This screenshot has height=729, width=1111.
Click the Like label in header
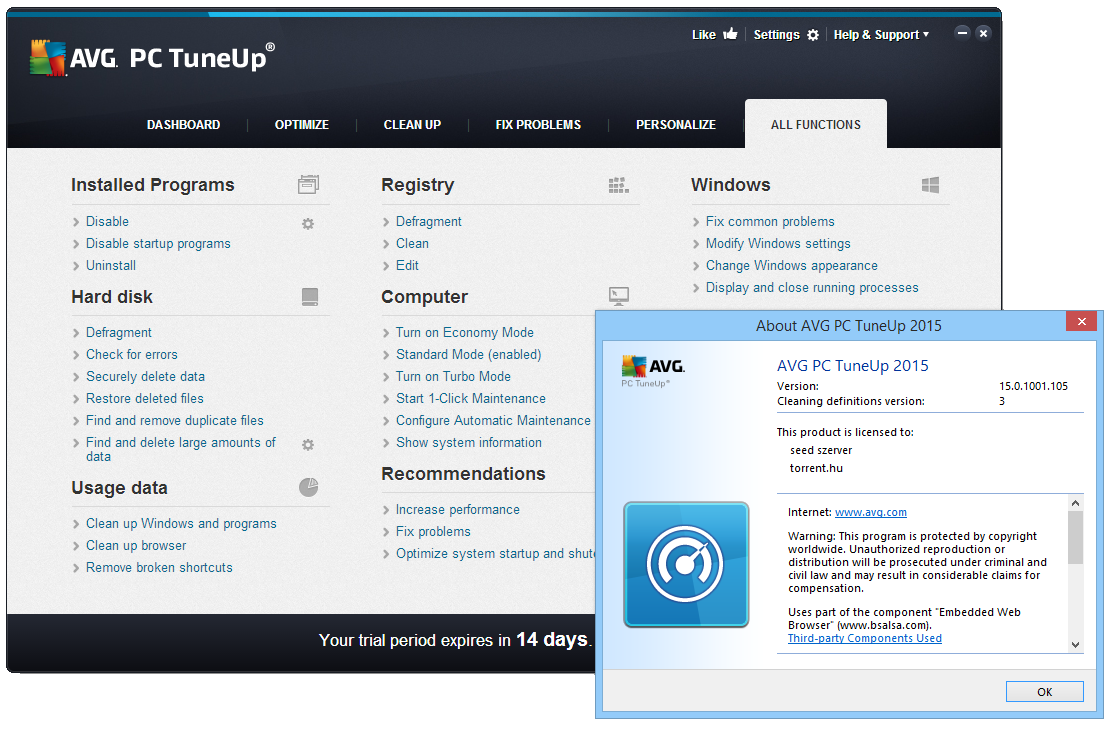click(x=704, y=35)
